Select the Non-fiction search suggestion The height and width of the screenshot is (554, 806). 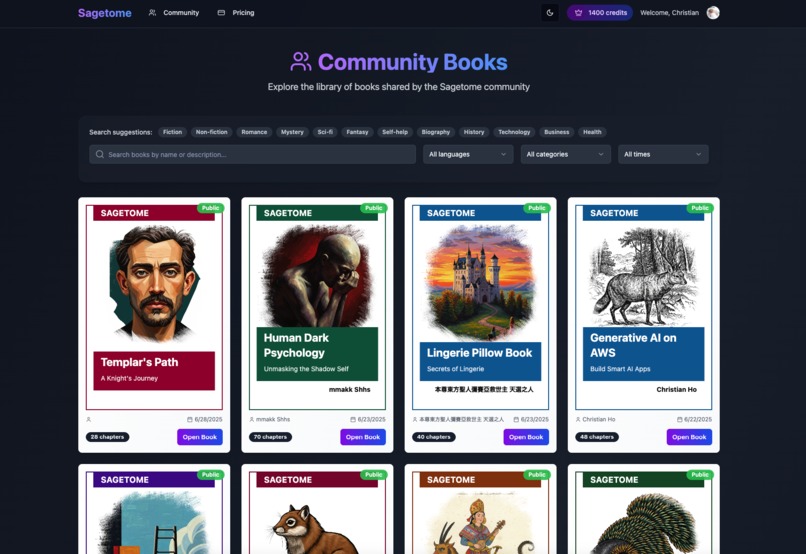[x=211, y=132]
